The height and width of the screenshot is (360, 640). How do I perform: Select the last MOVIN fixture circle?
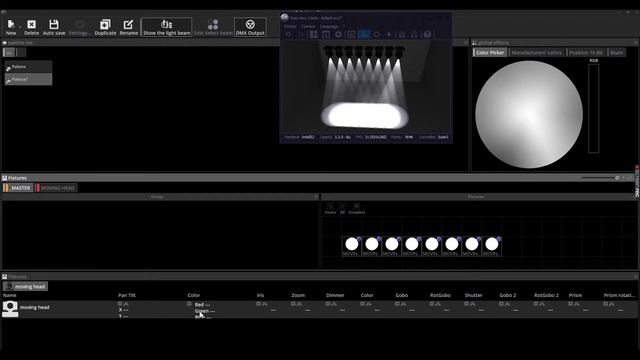491,244
